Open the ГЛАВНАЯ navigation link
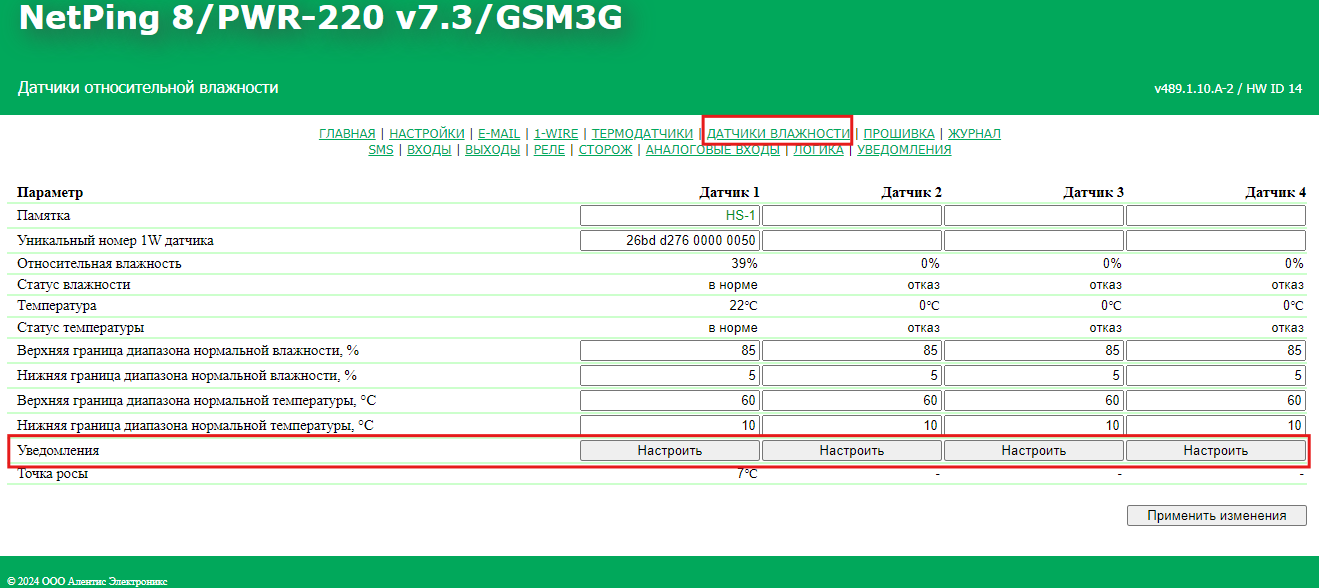Viewport: 1319px width, 588px height. click(347, 133)
